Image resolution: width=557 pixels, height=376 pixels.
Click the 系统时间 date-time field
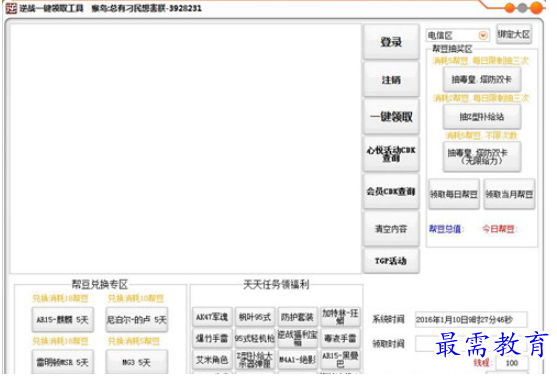click(x=471, y=320)
